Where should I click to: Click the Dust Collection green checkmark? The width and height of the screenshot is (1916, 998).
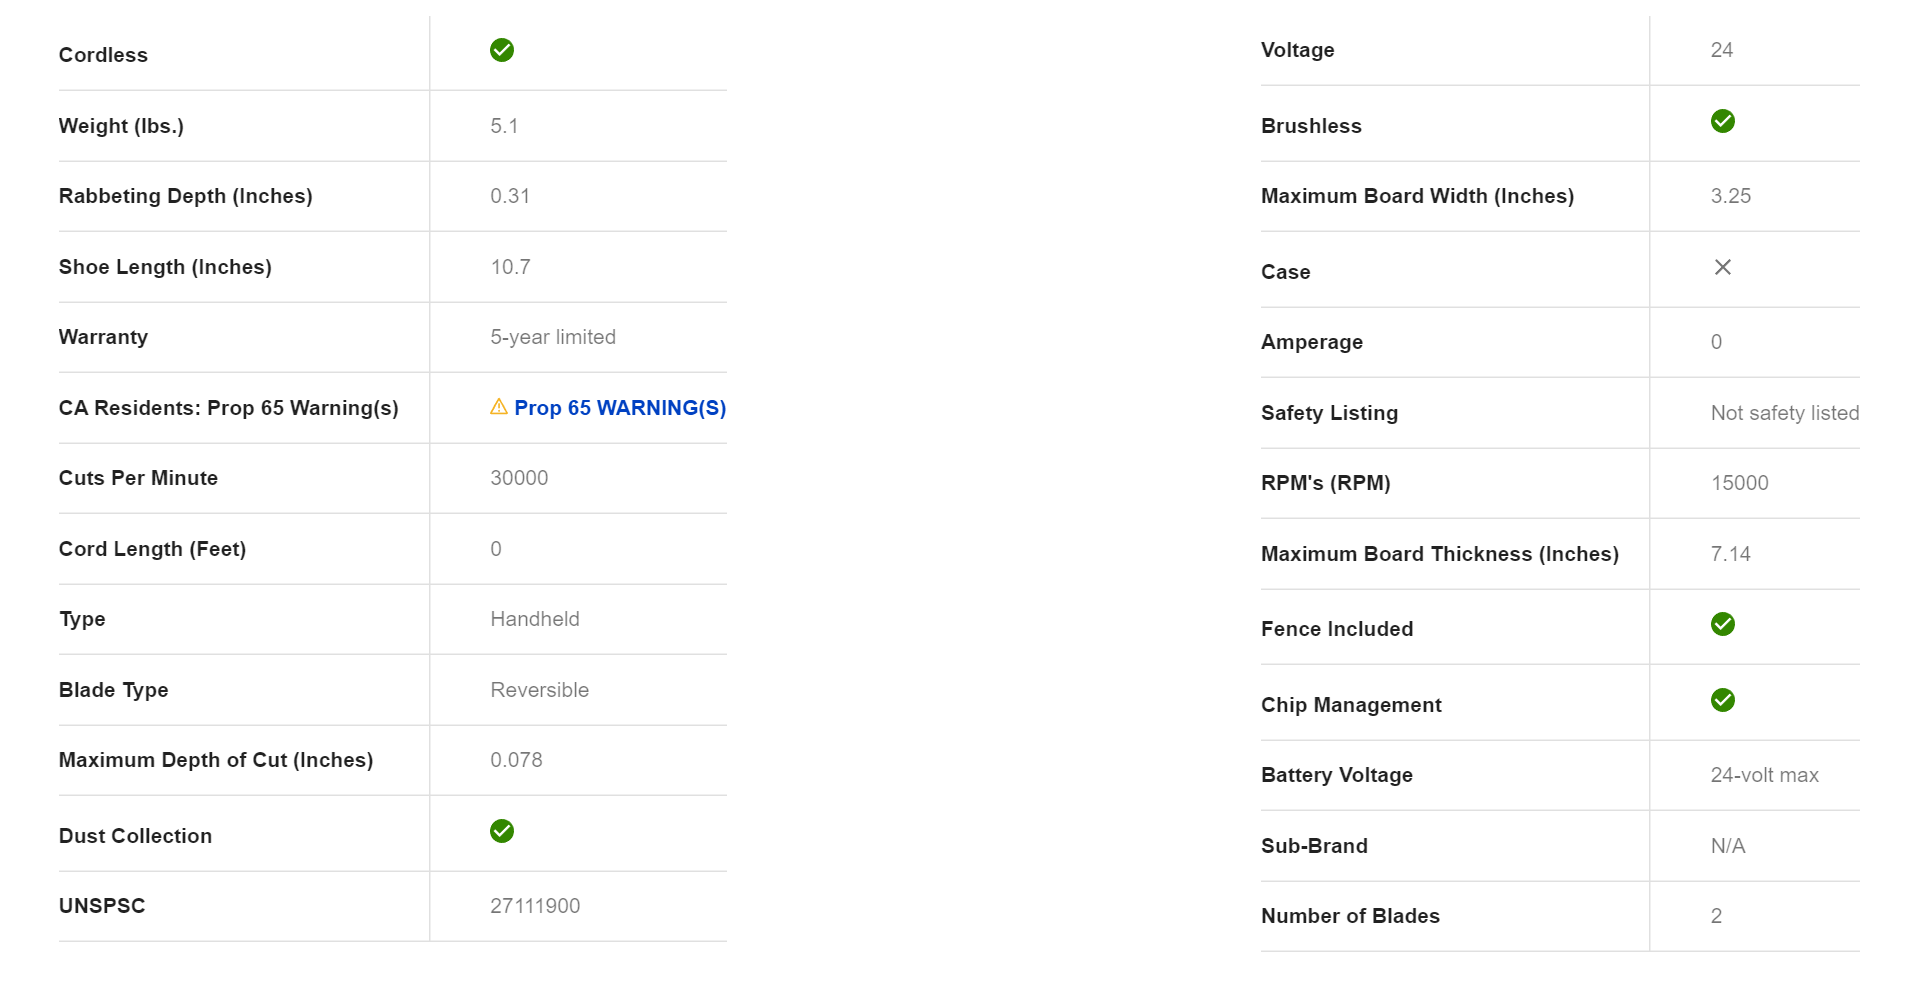[501, 831]
